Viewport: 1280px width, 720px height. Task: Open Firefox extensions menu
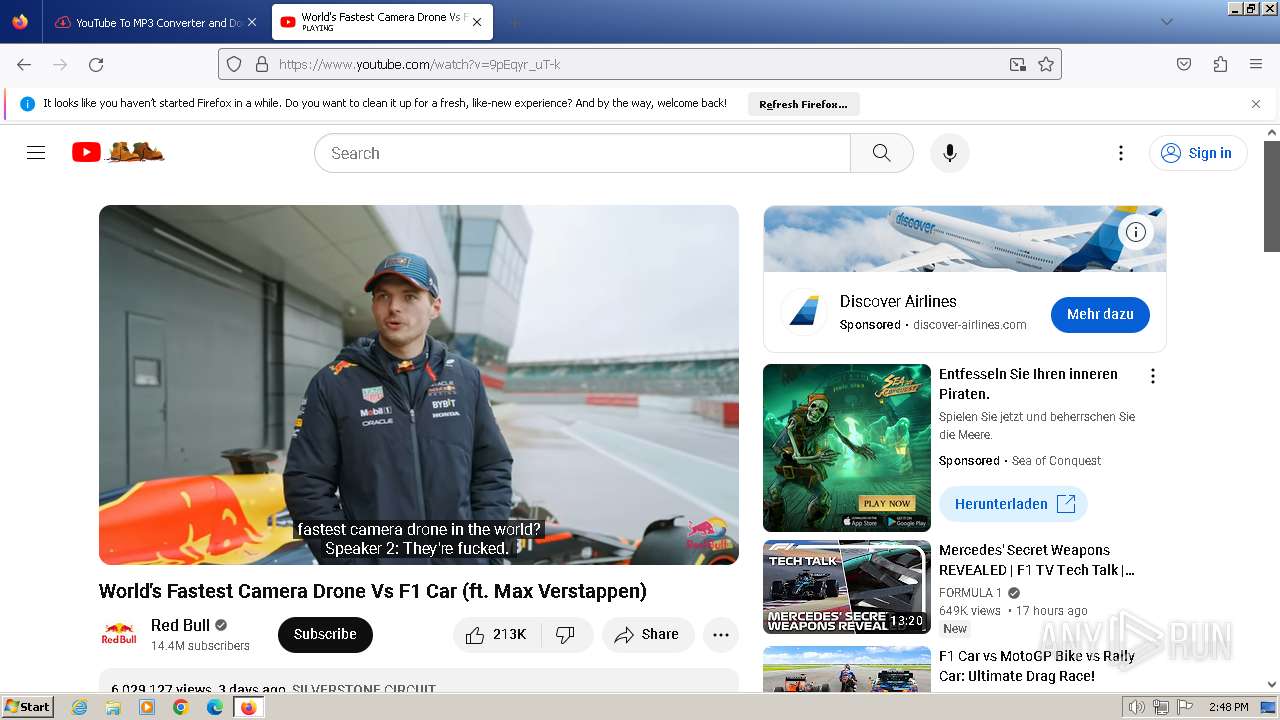[x=1220, y=64]
